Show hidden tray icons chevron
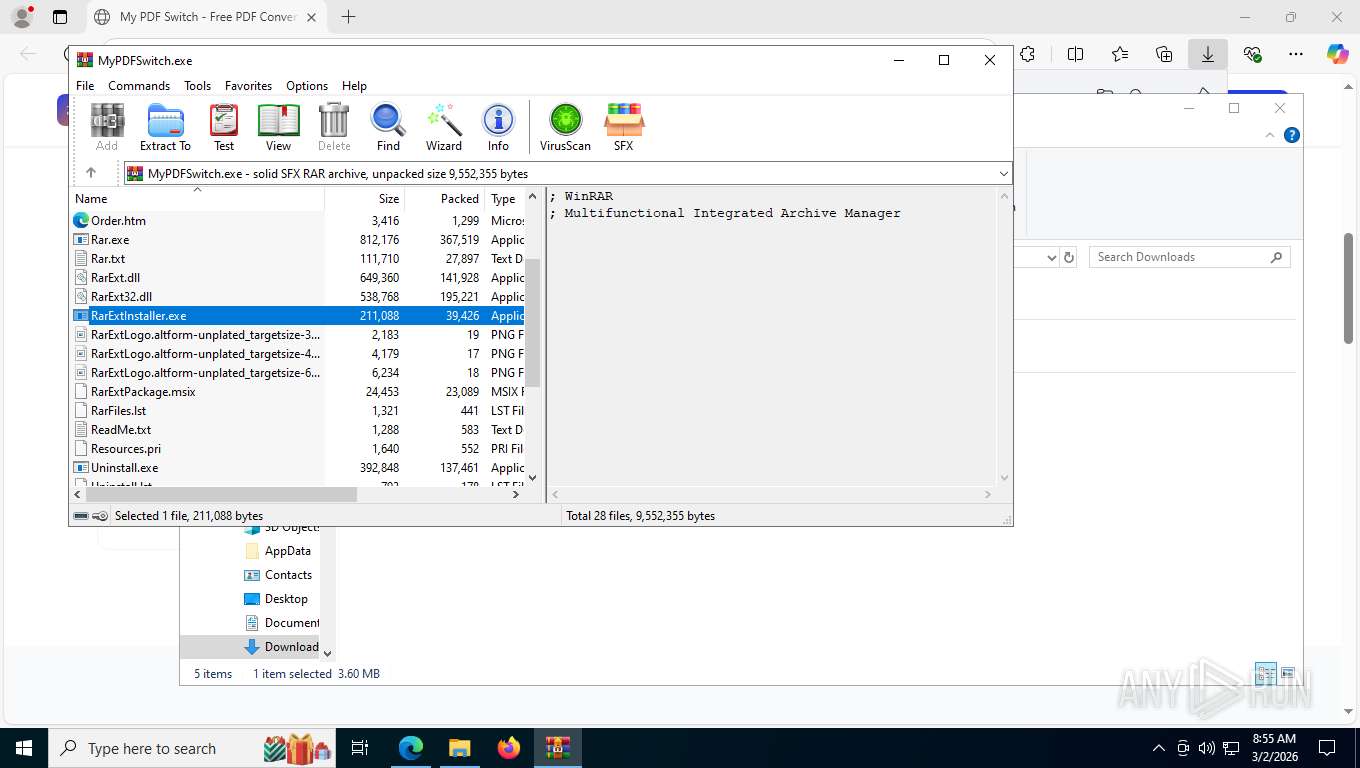1360x768 pixels. pos(1159,748)
